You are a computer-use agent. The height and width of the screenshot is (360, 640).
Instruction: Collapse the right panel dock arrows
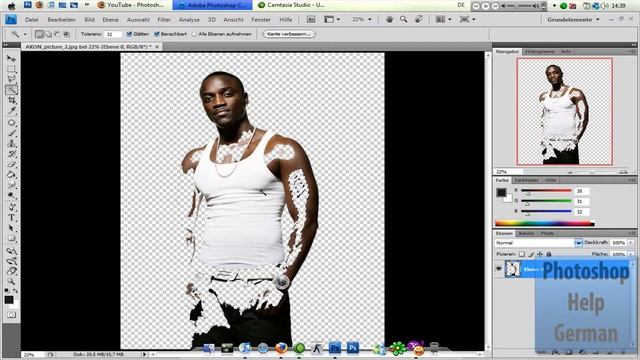pos(633,44)
